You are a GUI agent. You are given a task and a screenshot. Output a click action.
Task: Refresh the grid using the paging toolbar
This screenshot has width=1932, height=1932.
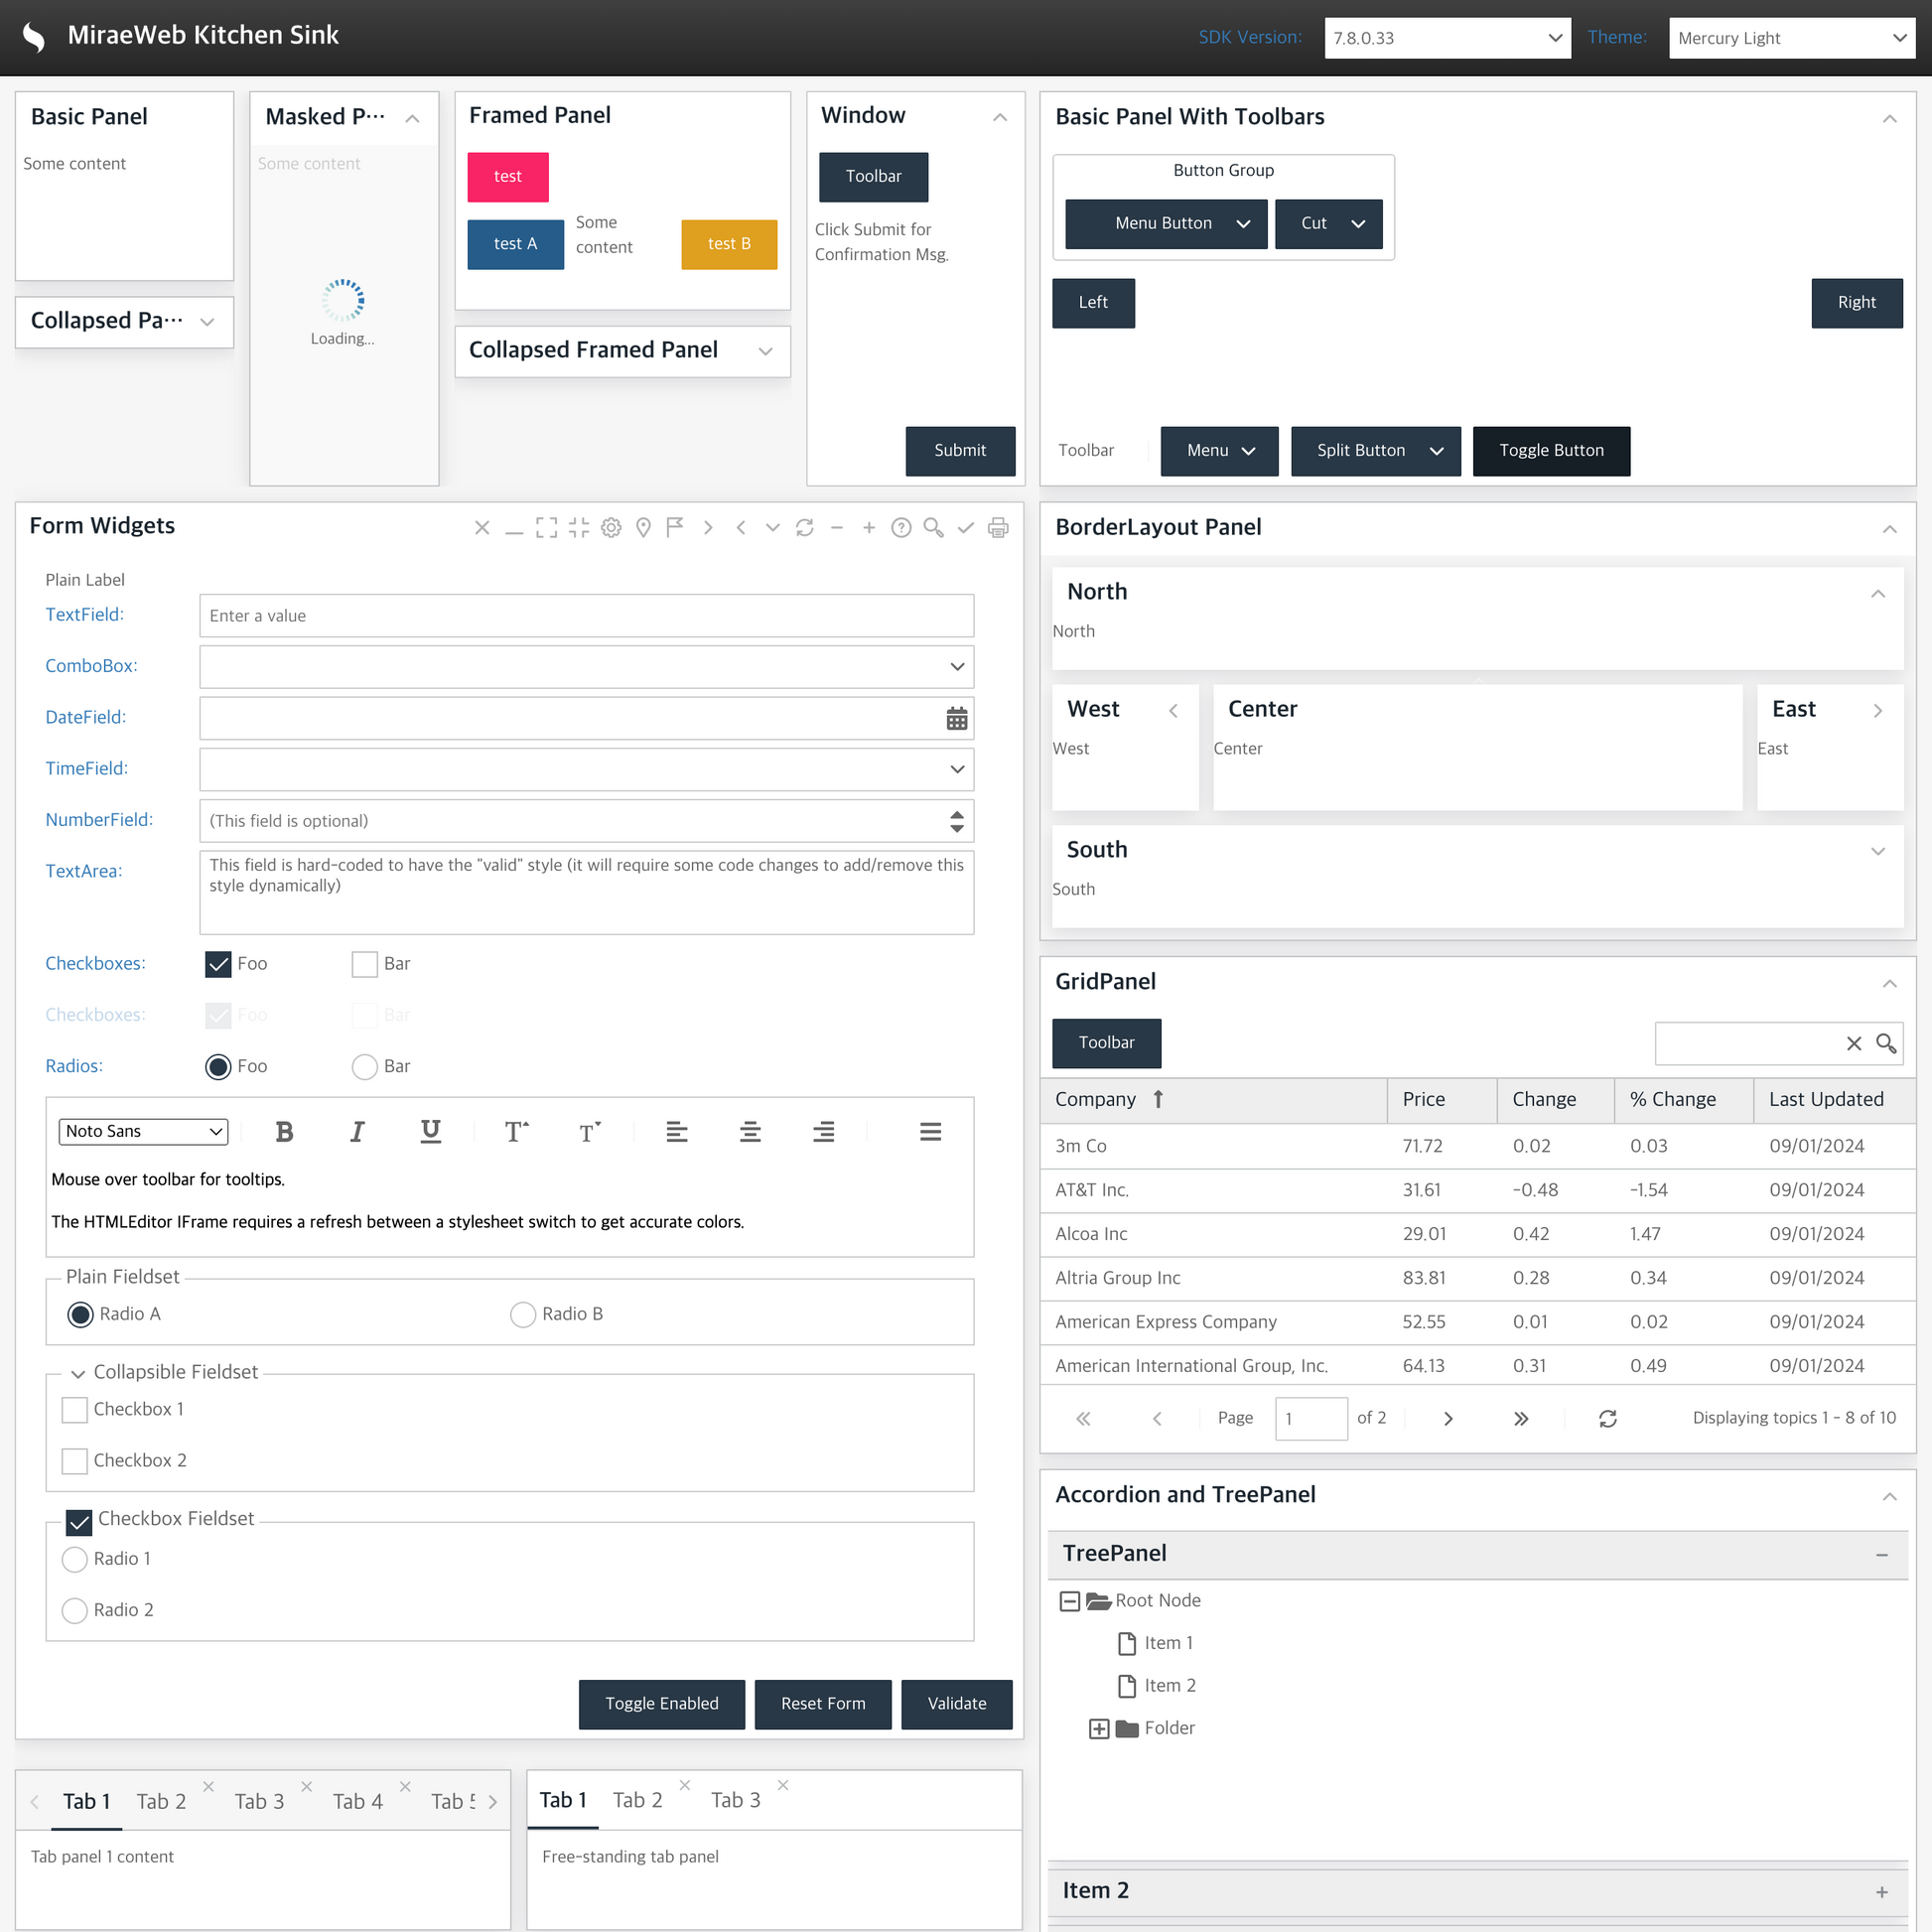click(x=1607, y=1418)
